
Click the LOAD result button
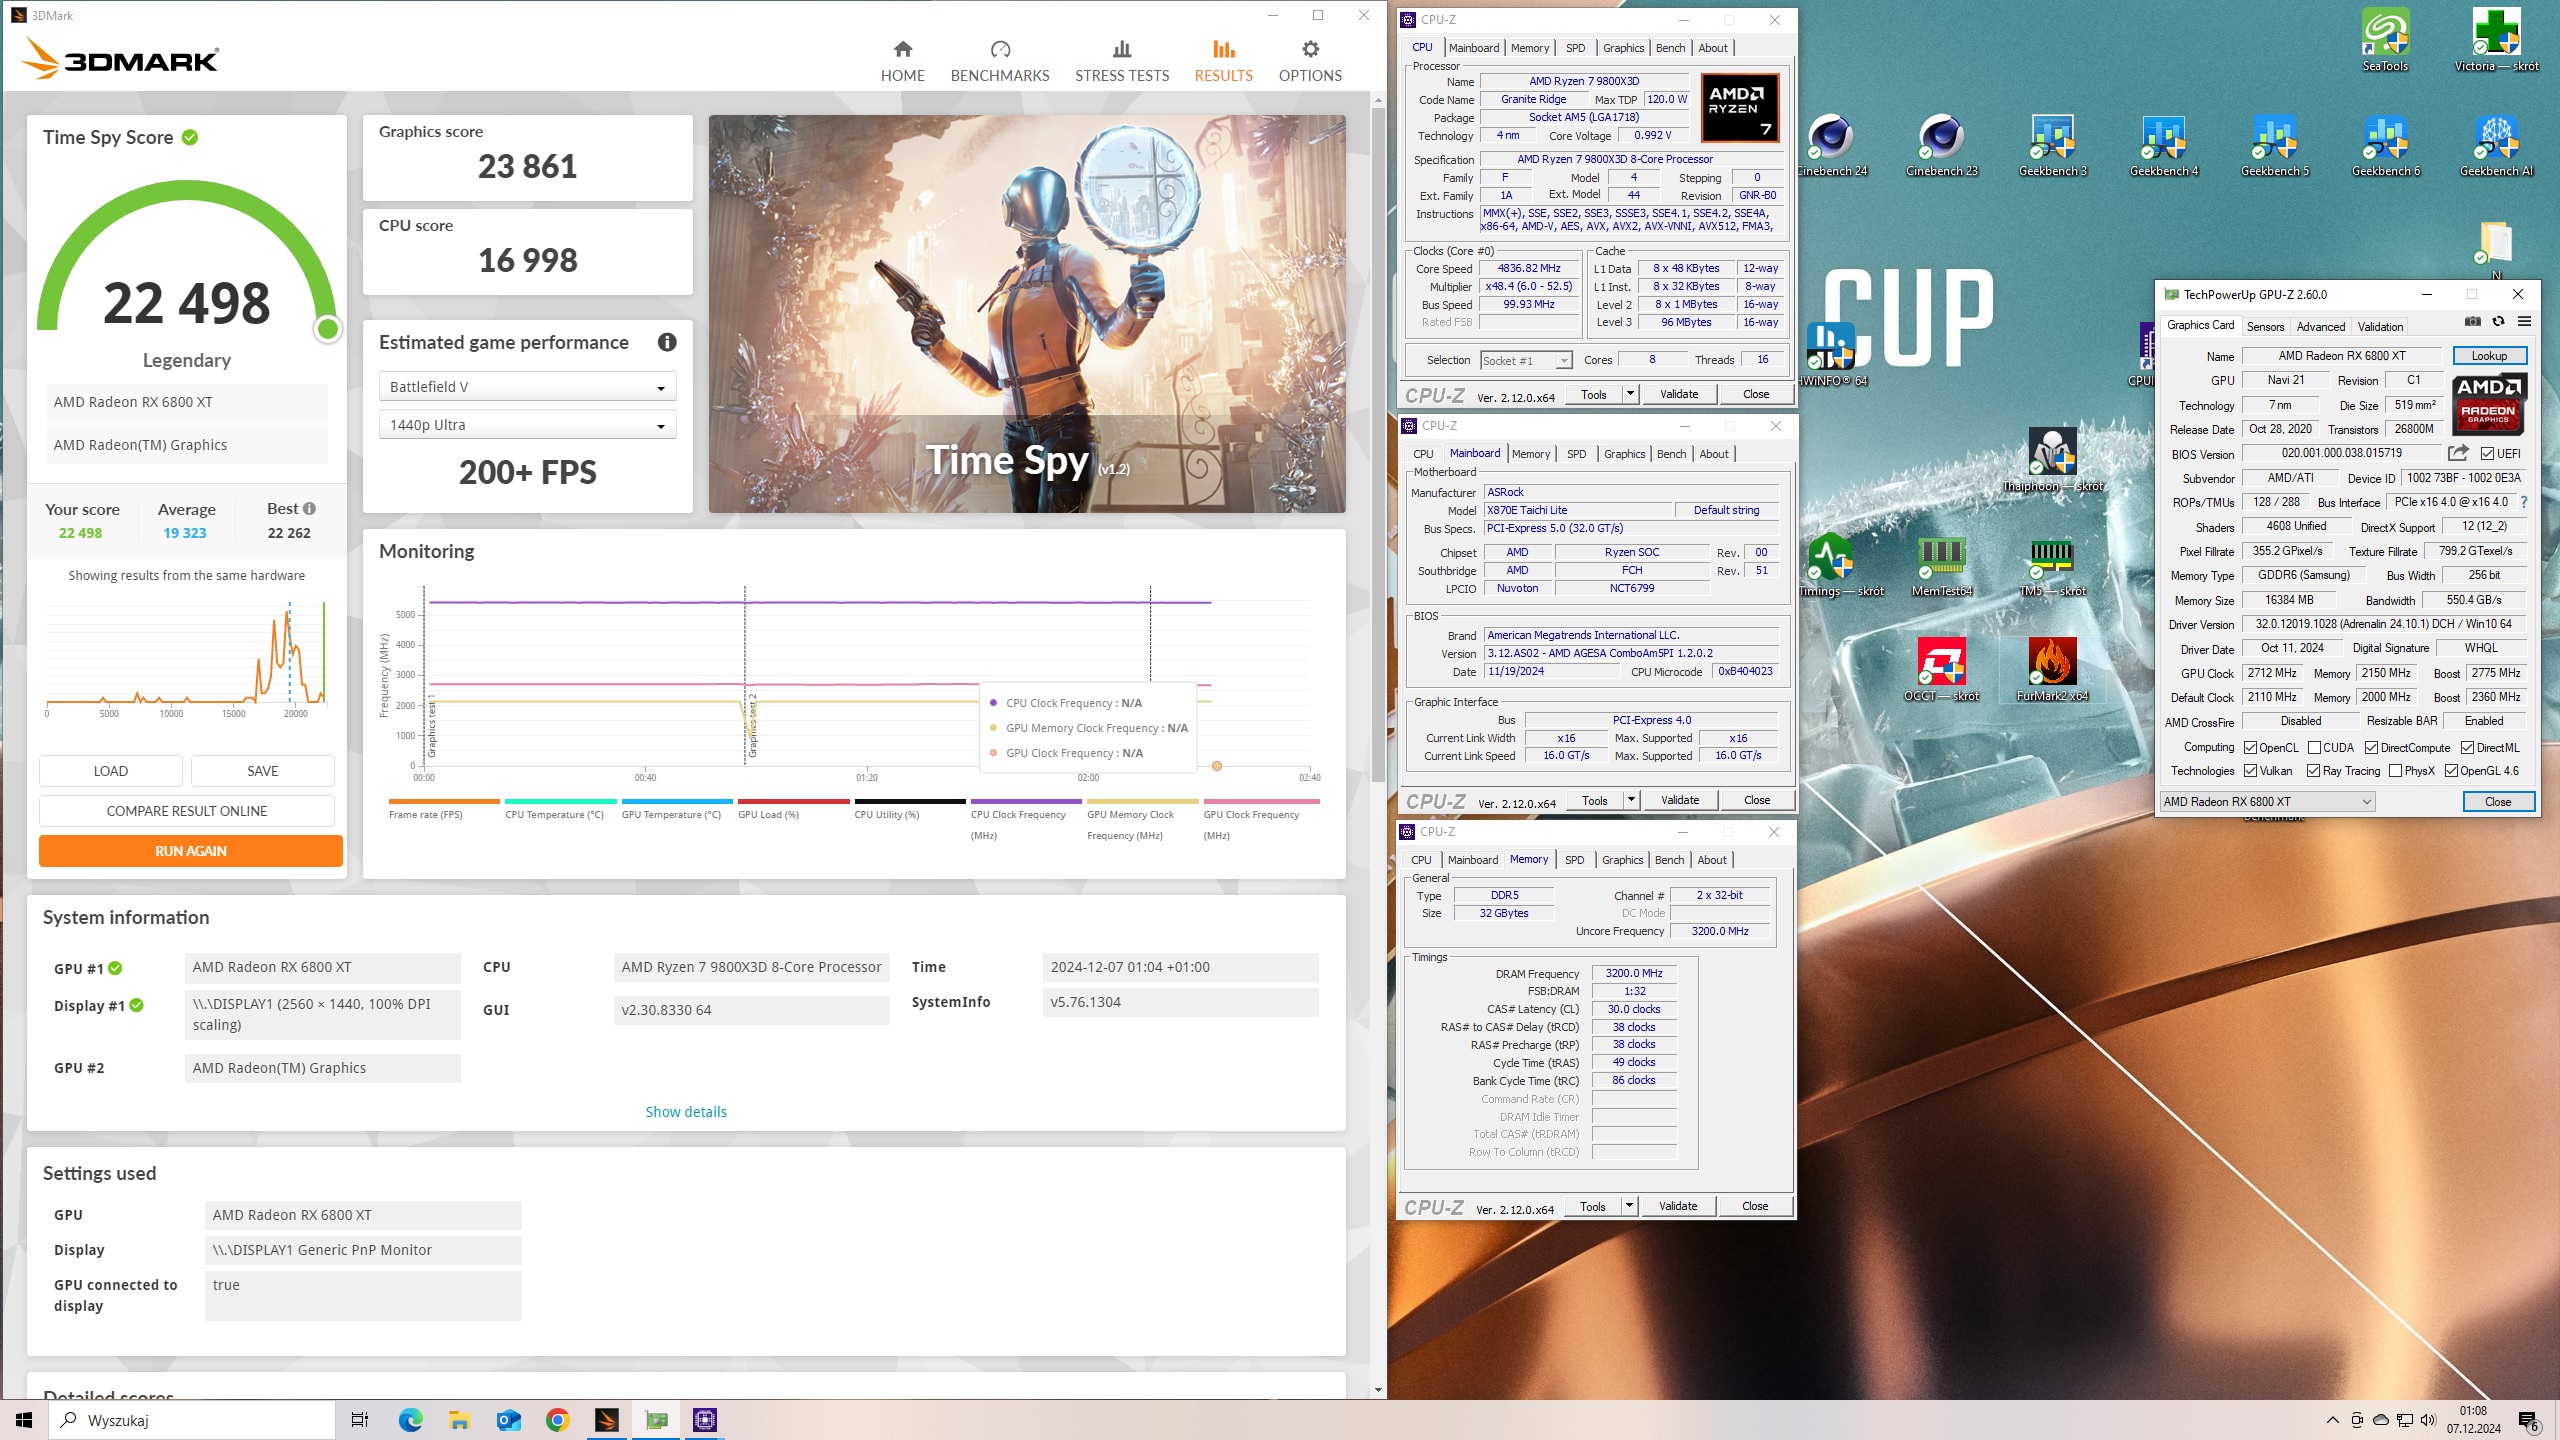(x=111, y=771)
